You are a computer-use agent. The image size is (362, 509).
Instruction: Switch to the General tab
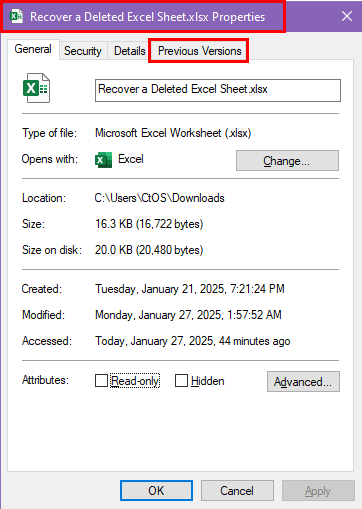click(33, 49)
